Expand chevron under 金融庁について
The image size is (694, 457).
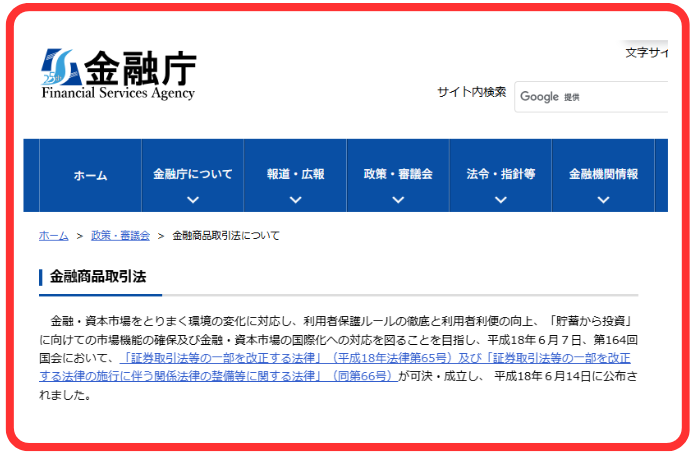pos(193,200)
